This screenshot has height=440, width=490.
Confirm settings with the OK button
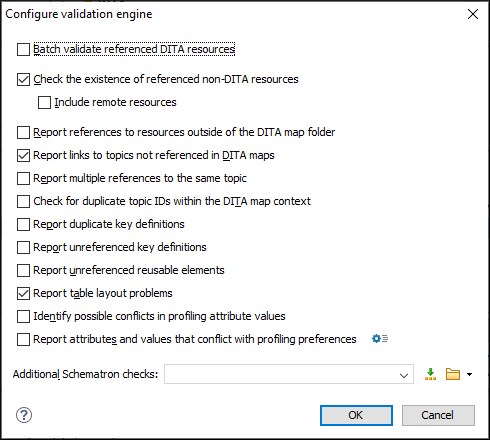click(x=356, y=415)
